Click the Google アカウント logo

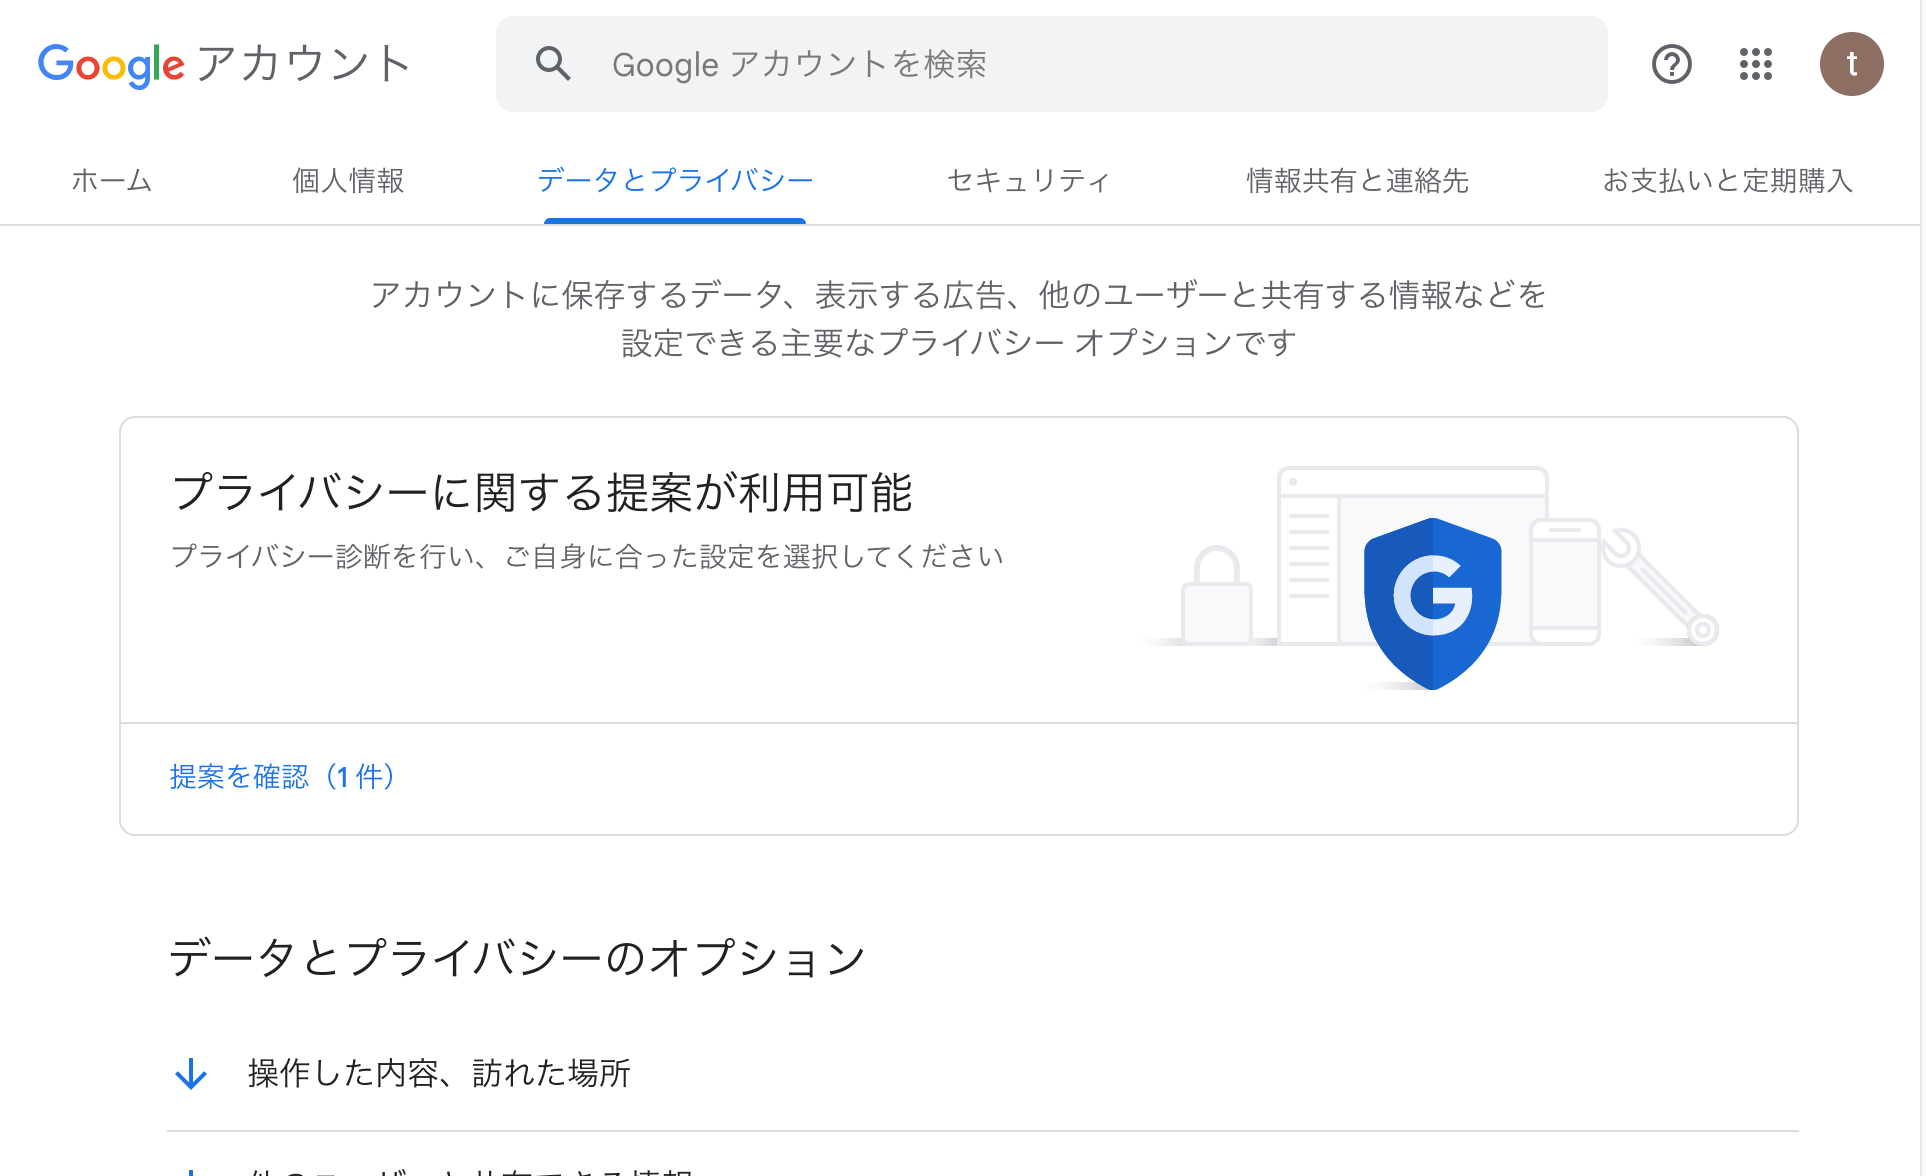click(x=224, y=65)
